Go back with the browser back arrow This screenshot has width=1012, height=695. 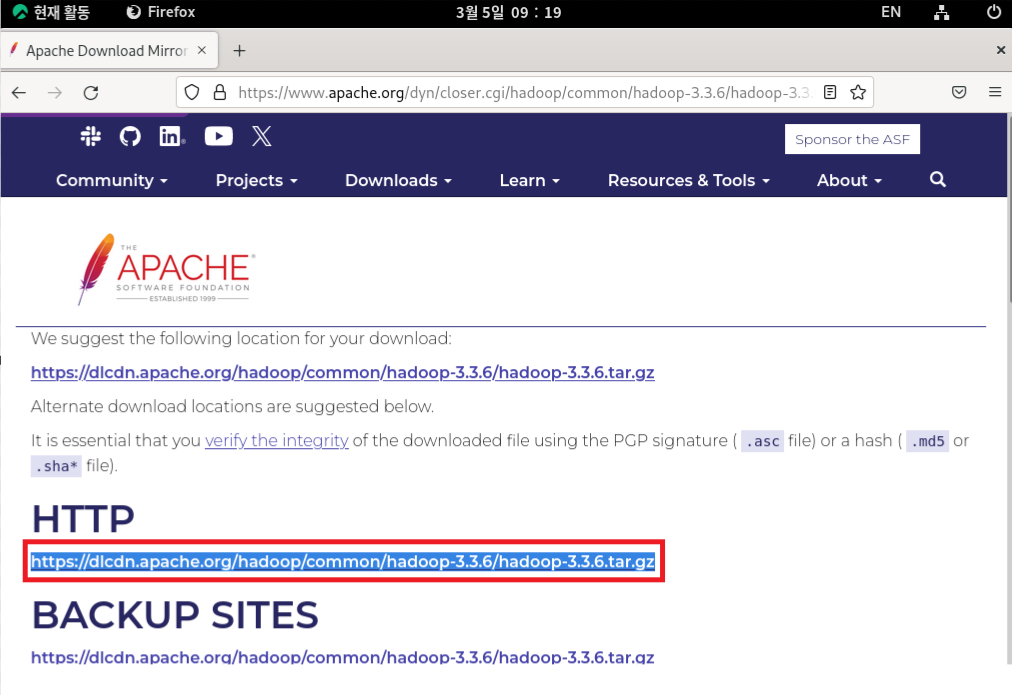pos(19,92)
